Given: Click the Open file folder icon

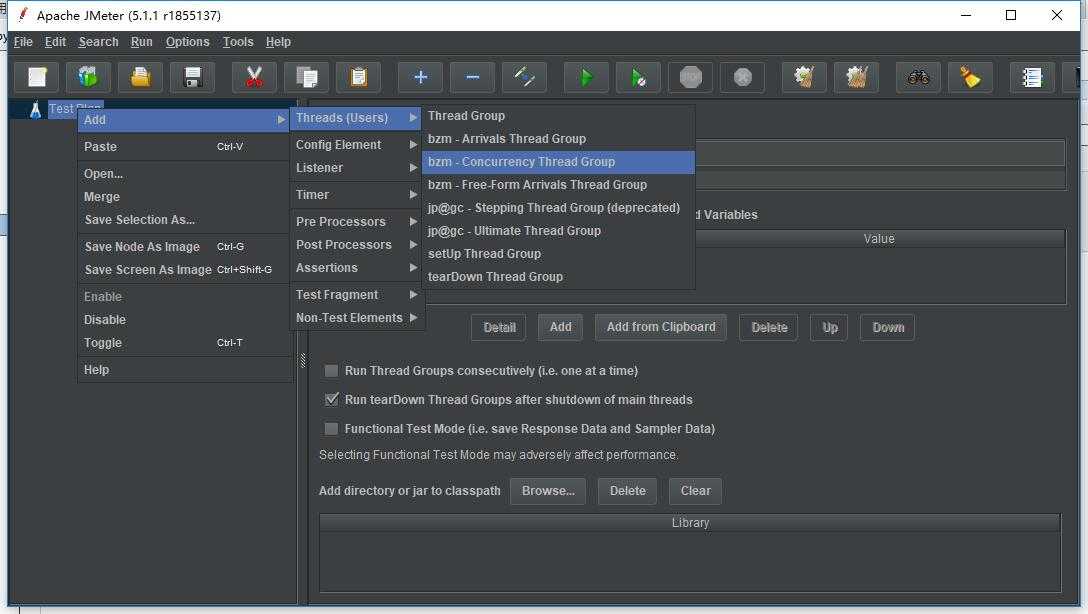Looking at the screenshot, I should point(140,77).
